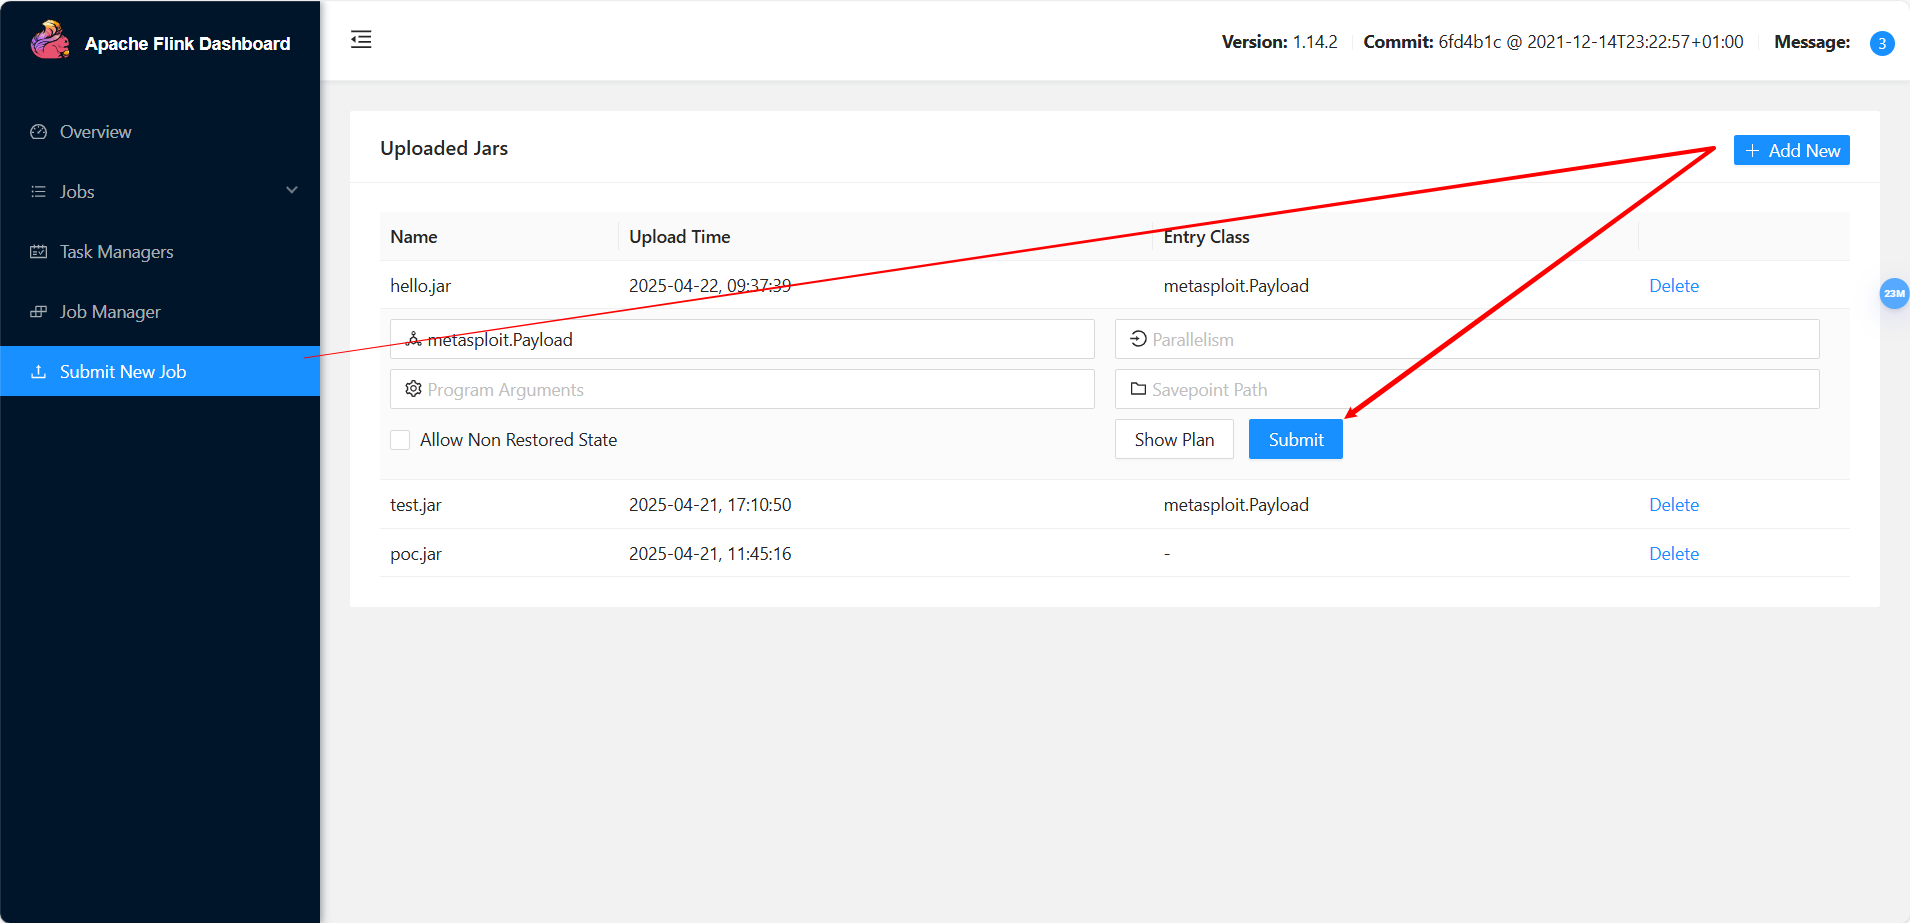
Task: Go to Job Manager page
Action: [x=160, y=312]
